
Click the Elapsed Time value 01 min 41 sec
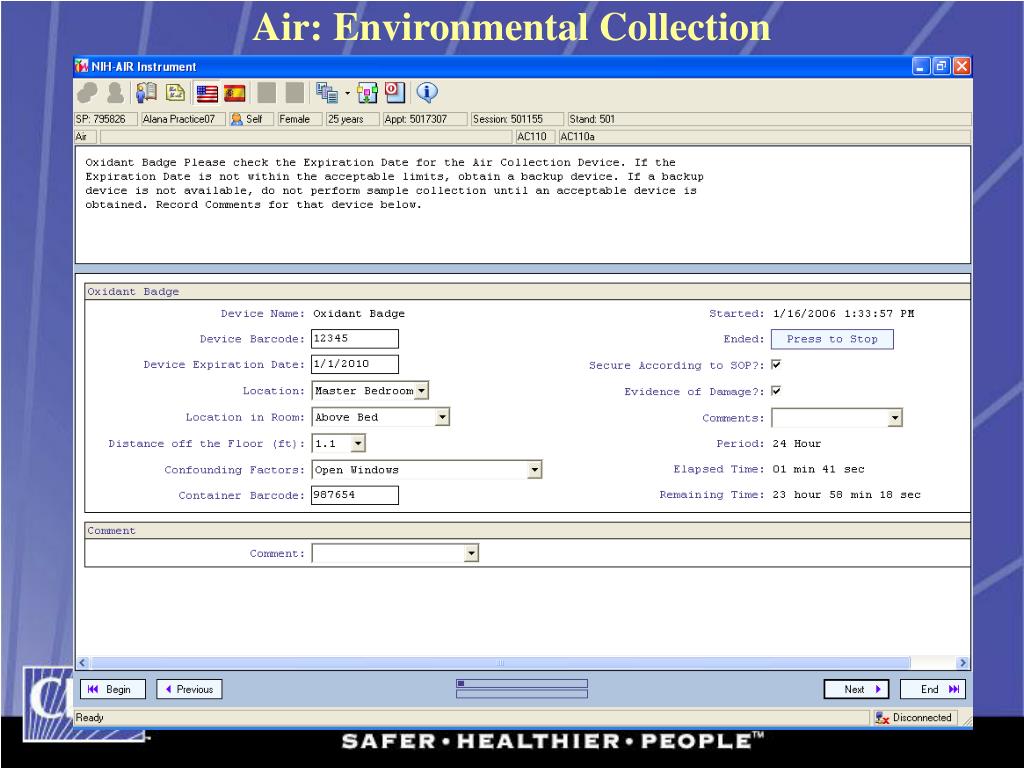(818, 469)
